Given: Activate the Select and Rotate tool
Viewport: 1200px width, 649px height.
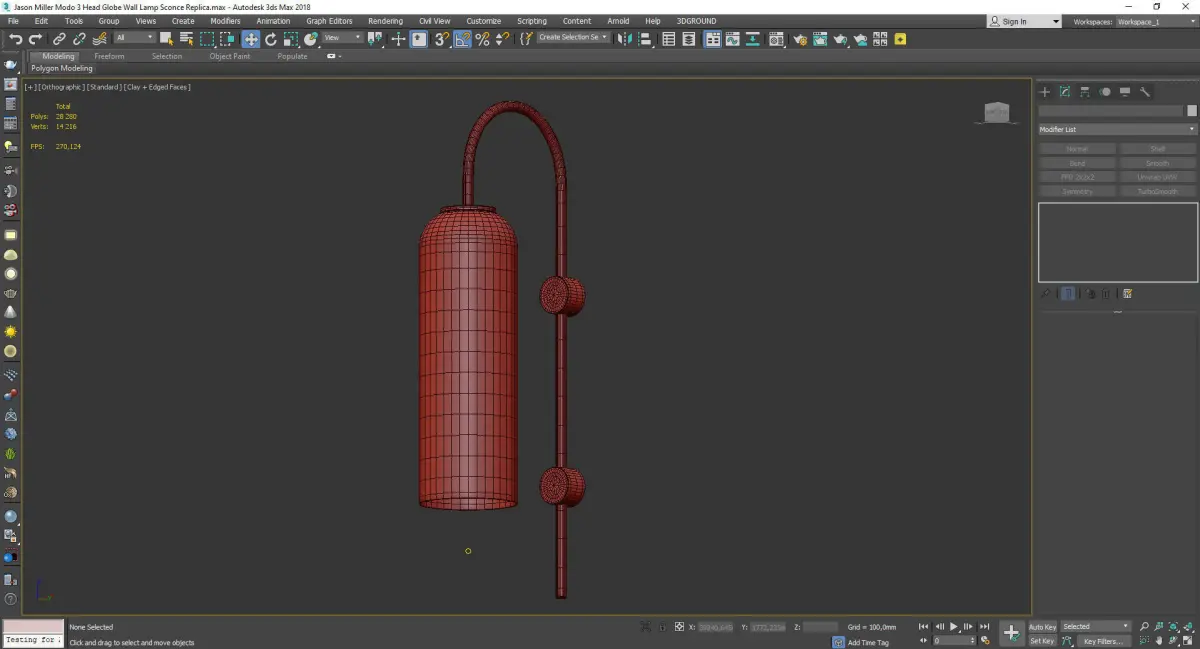Looking at the screenshot, I should (270, 39).
